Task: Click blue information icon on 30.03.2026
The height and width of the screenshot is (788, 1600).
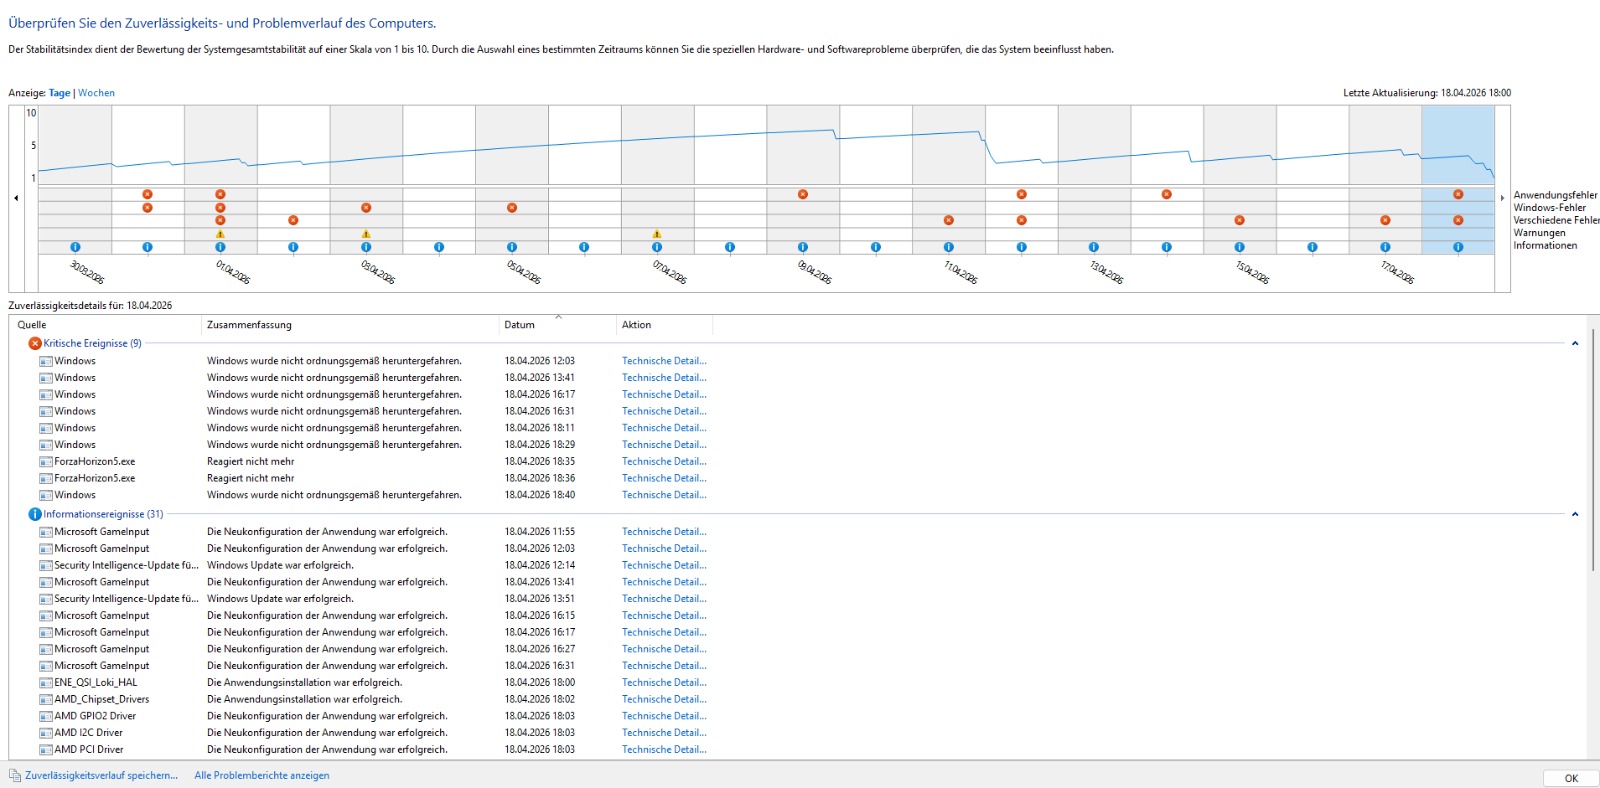Action: pyautogui.click(x=75, y=247)
